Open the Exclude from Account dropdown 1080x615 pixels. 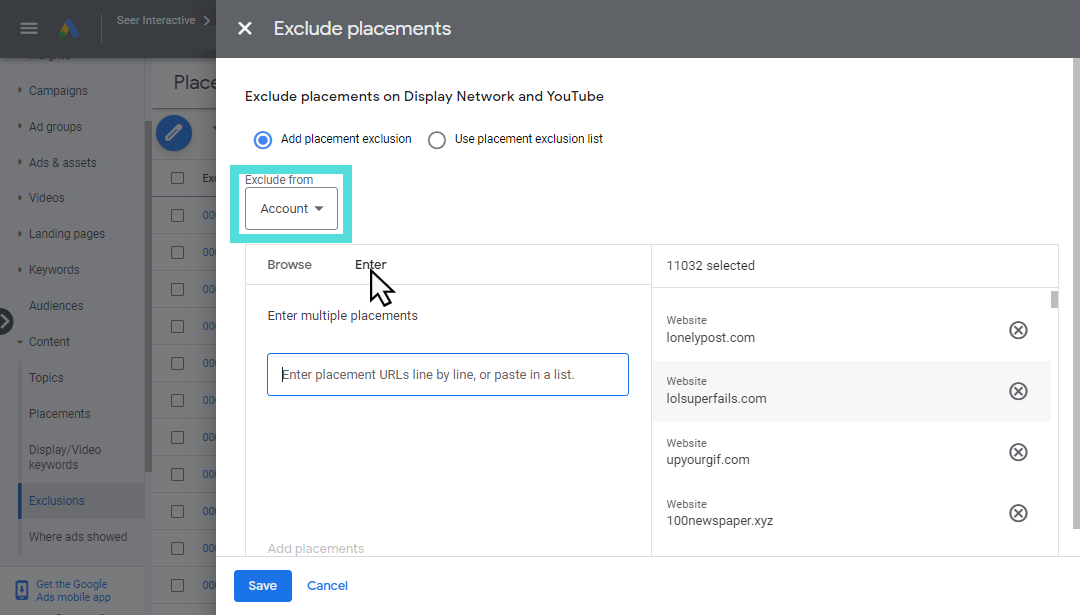click(x=291, y=209)
